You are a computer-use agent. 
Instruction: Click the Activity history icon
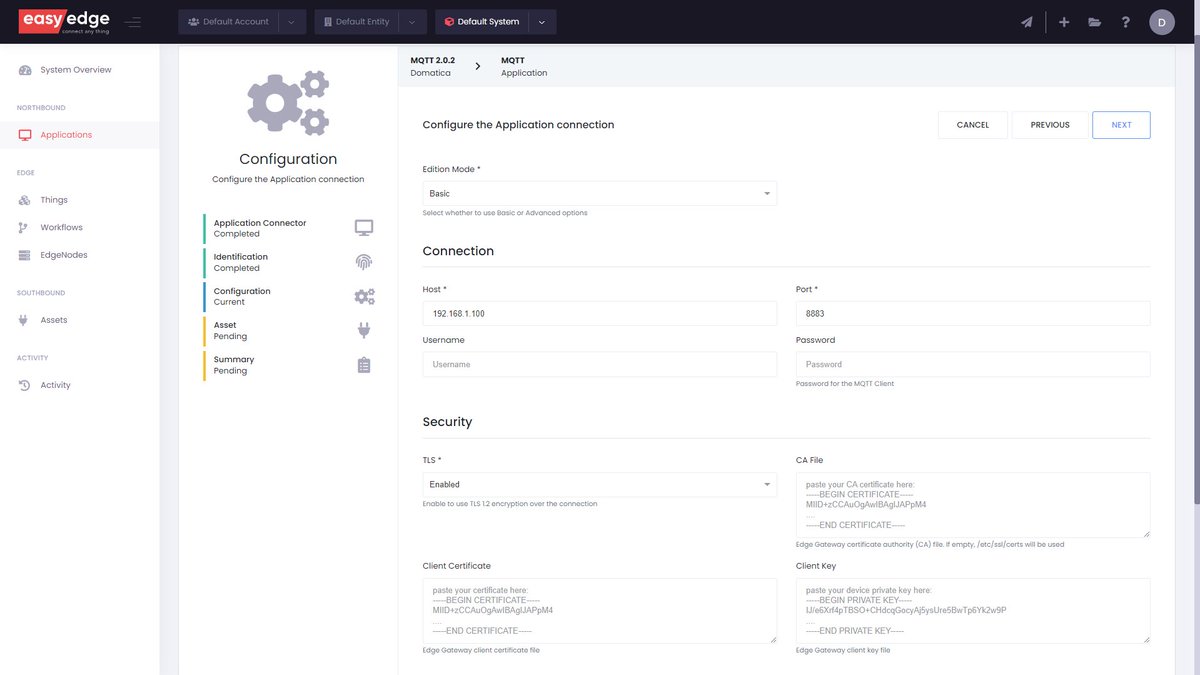click(x=24, y=384)
